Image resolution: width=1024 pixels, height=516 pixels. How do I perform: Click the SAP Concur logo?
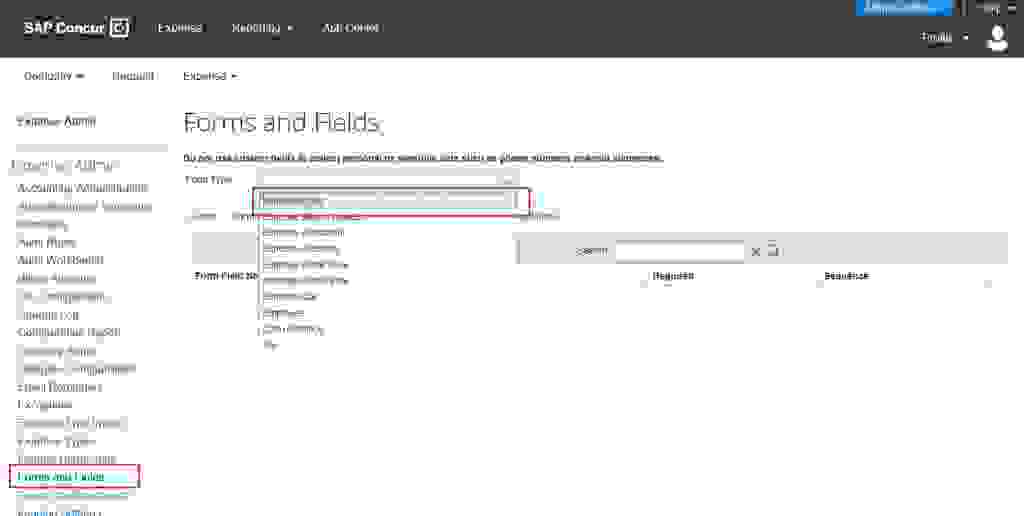[x=76, y=28]
